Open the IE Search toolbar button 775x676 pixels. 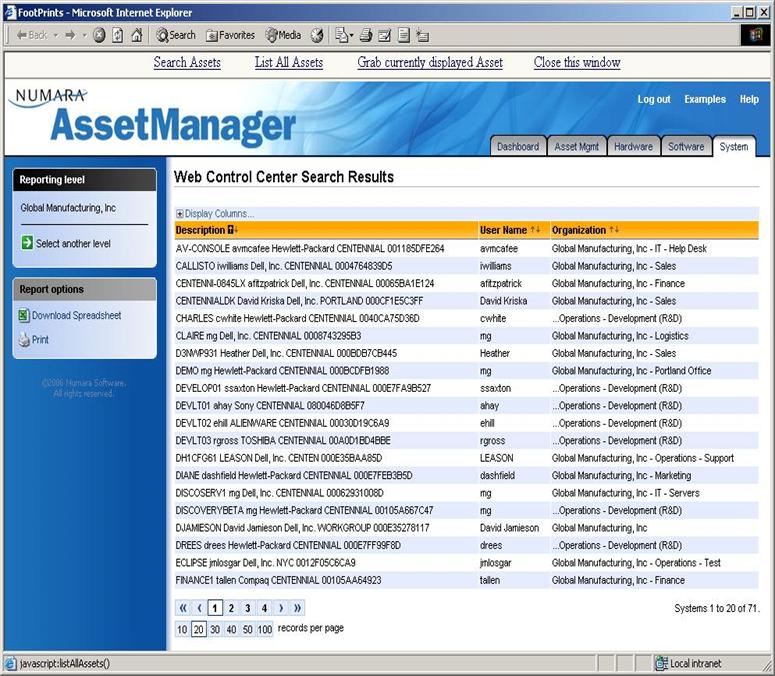176,35
